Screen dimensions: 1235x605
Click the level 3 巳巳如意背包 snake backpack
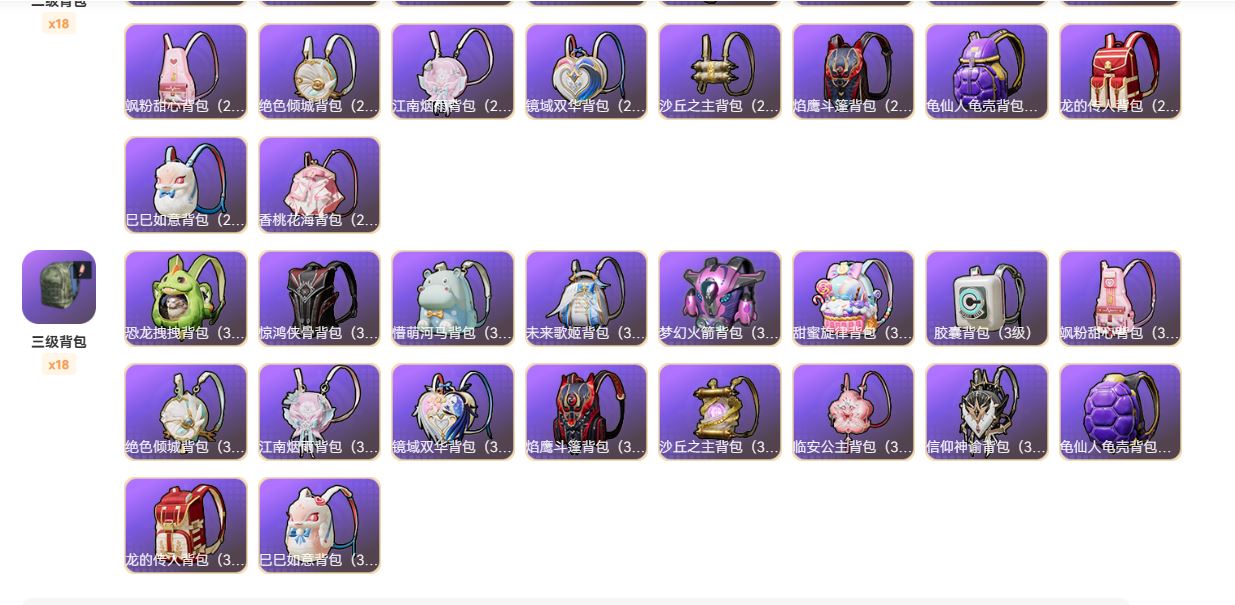click(319, 525)
